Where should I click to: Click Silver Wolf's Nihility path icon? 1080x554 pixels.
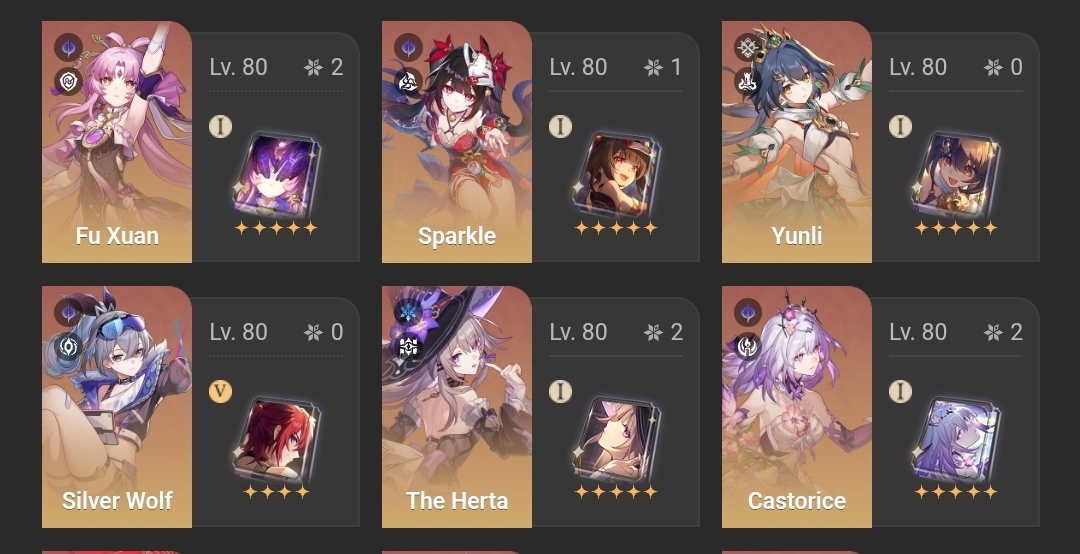[68, 347]
